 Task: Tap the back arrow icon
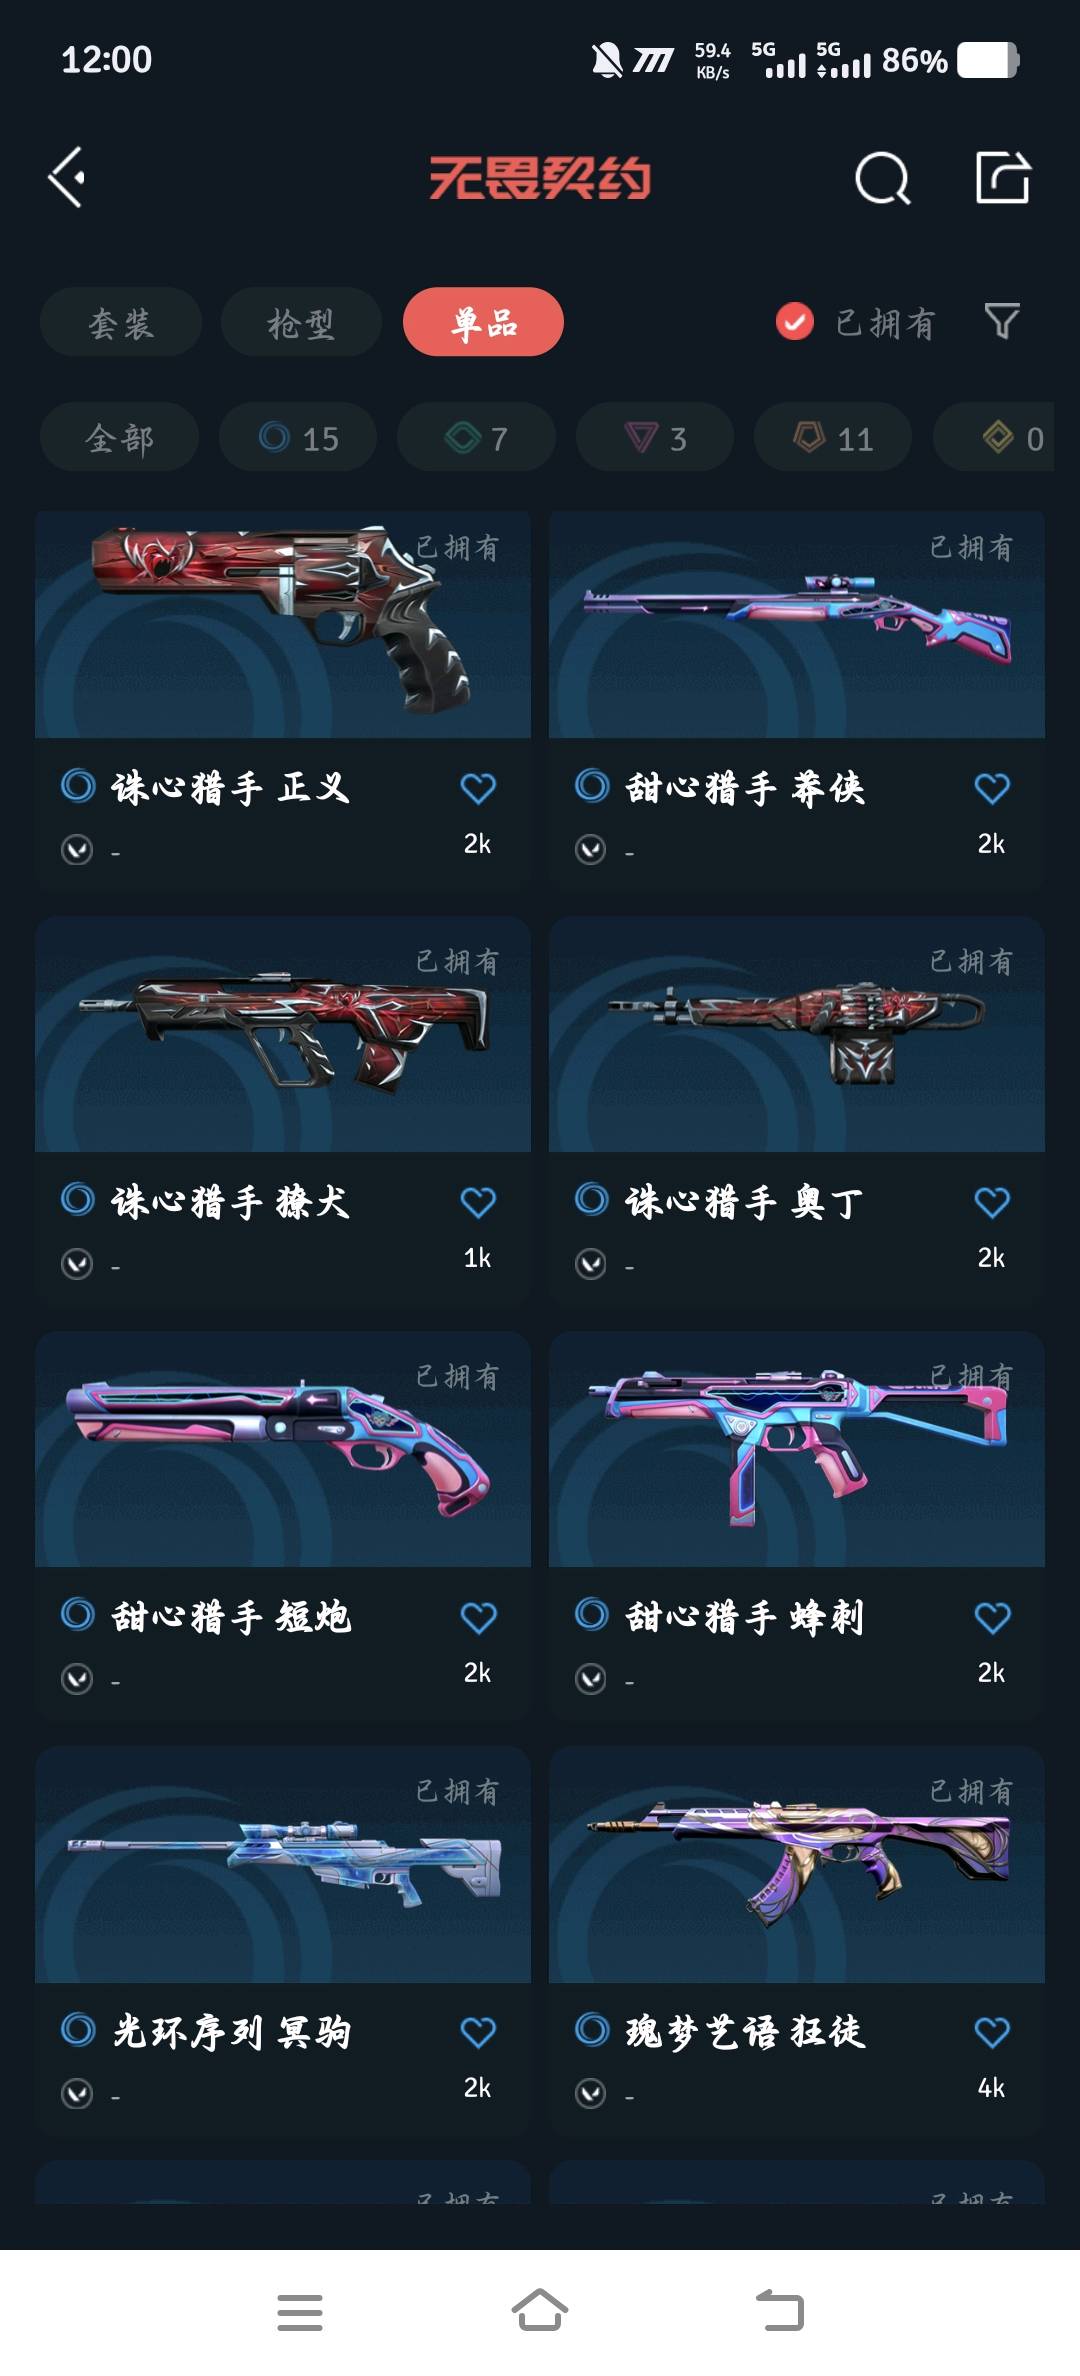click(67, 178)
